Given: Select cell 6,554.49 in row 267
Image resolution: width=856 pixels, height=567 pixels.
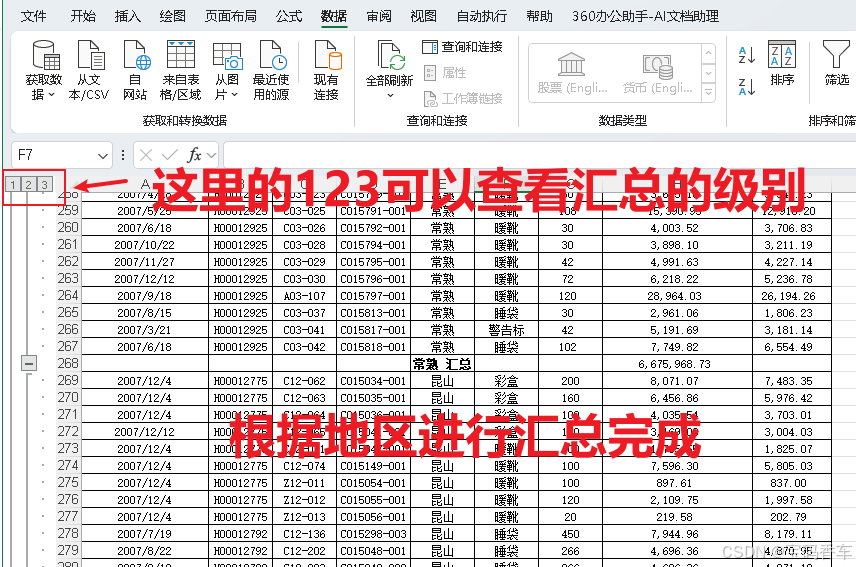Looking at the screenshot, I should click(x=792, y=347).
